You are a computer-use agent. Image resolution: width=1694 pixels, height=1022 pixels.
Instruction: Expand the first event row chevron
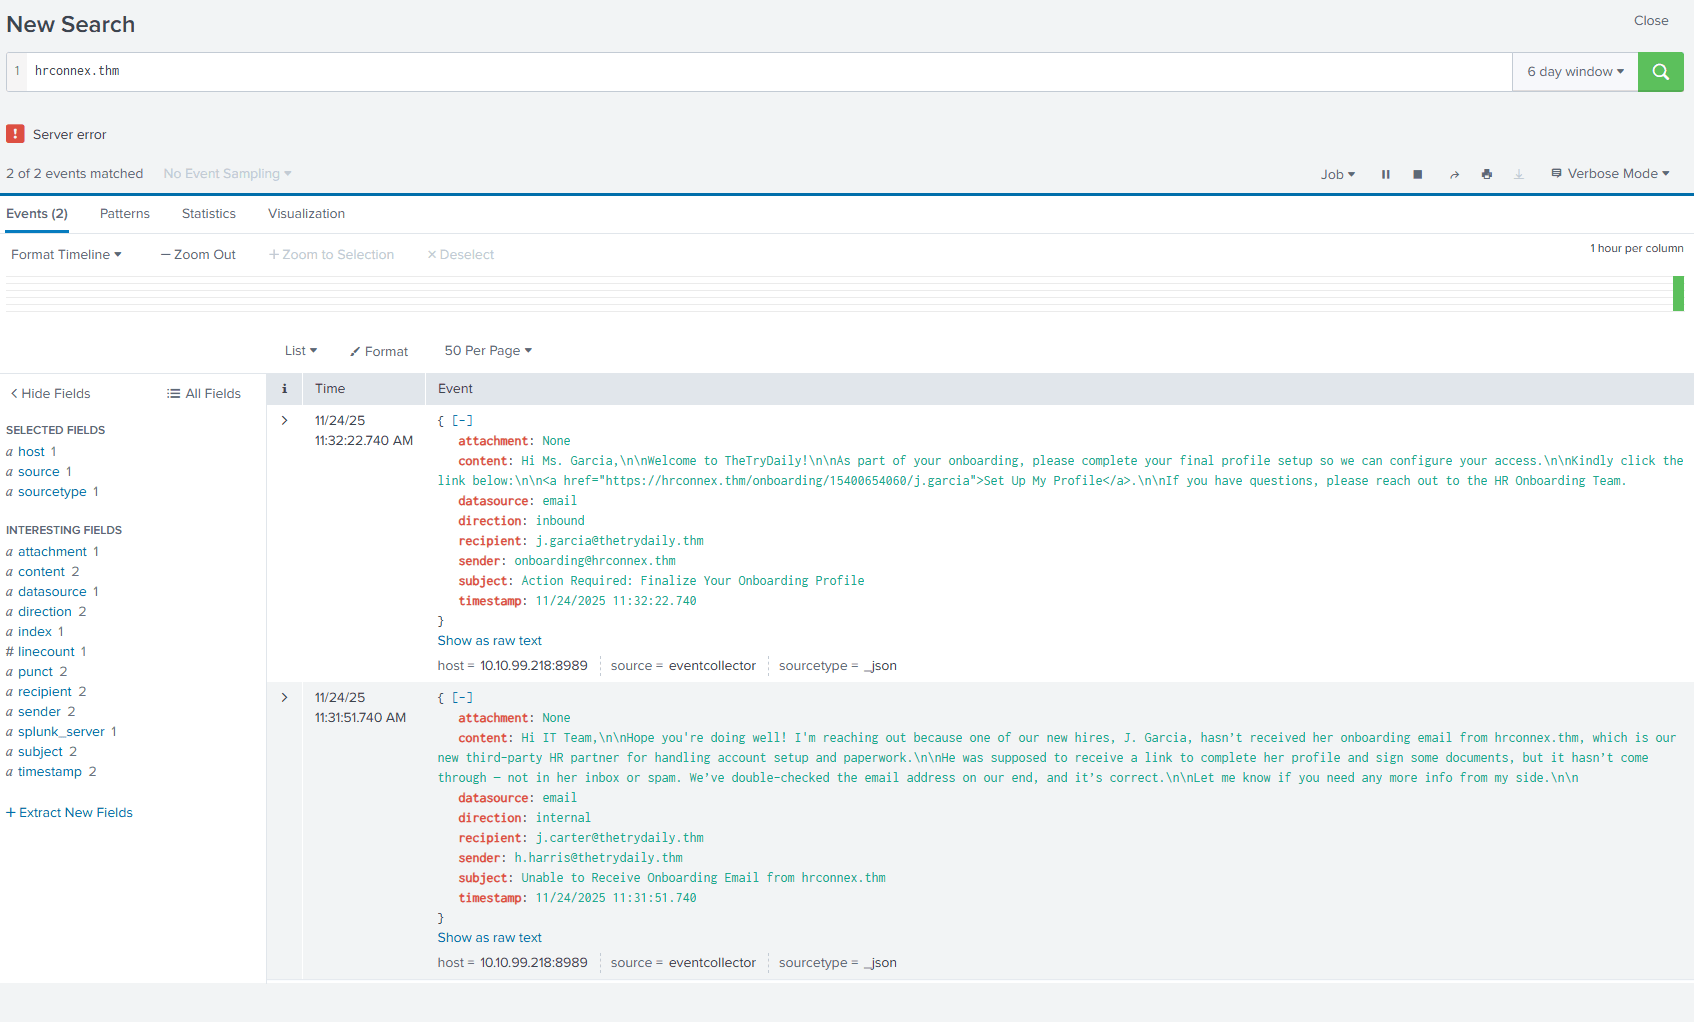(285, 421)
